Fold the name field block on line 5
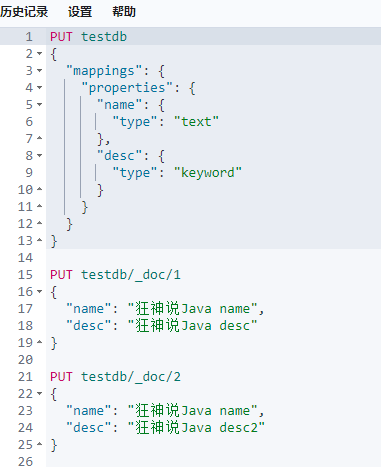The width and height of the screenshot is (381, 467). click(x=40, y=105)
